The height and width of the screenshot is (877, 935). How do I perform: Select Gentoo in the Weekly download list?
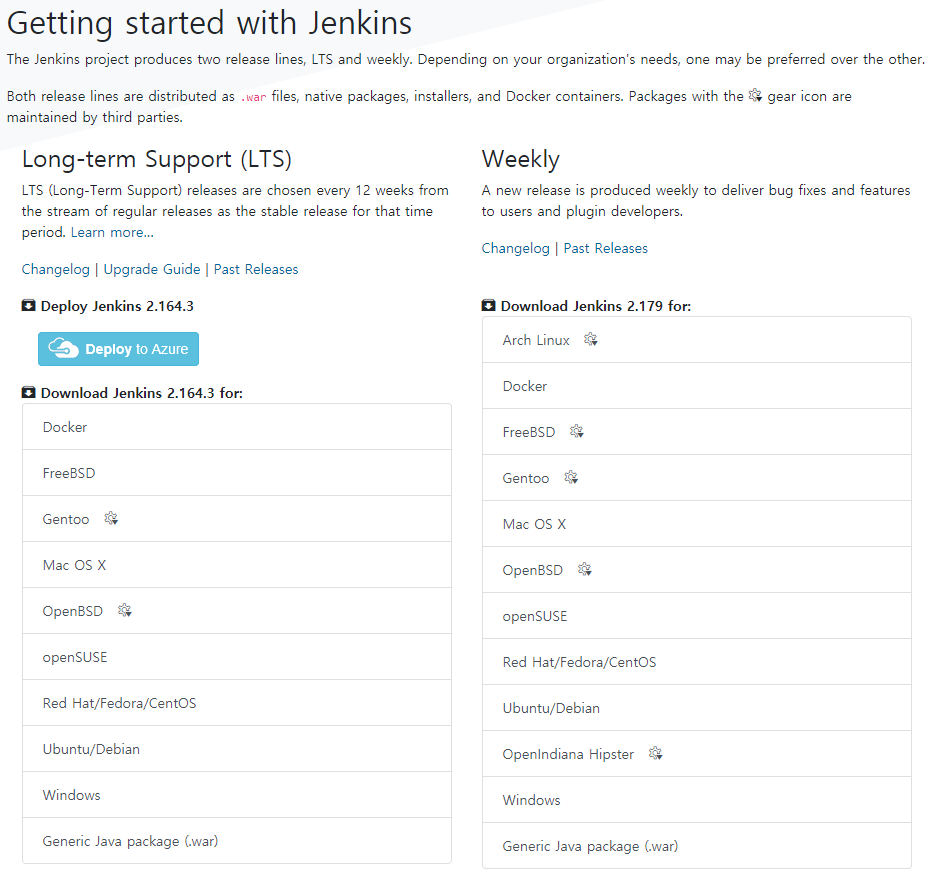(697, 478)
